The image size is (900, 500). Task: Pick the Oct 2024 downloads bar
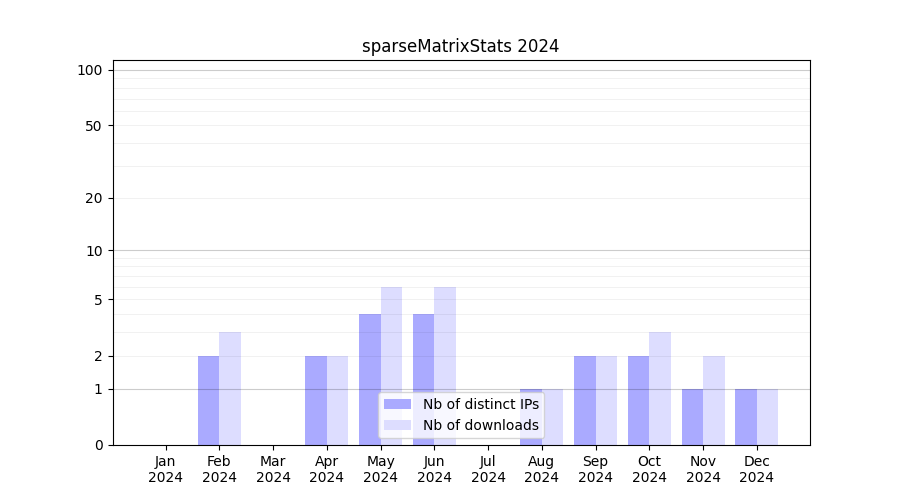660,388
